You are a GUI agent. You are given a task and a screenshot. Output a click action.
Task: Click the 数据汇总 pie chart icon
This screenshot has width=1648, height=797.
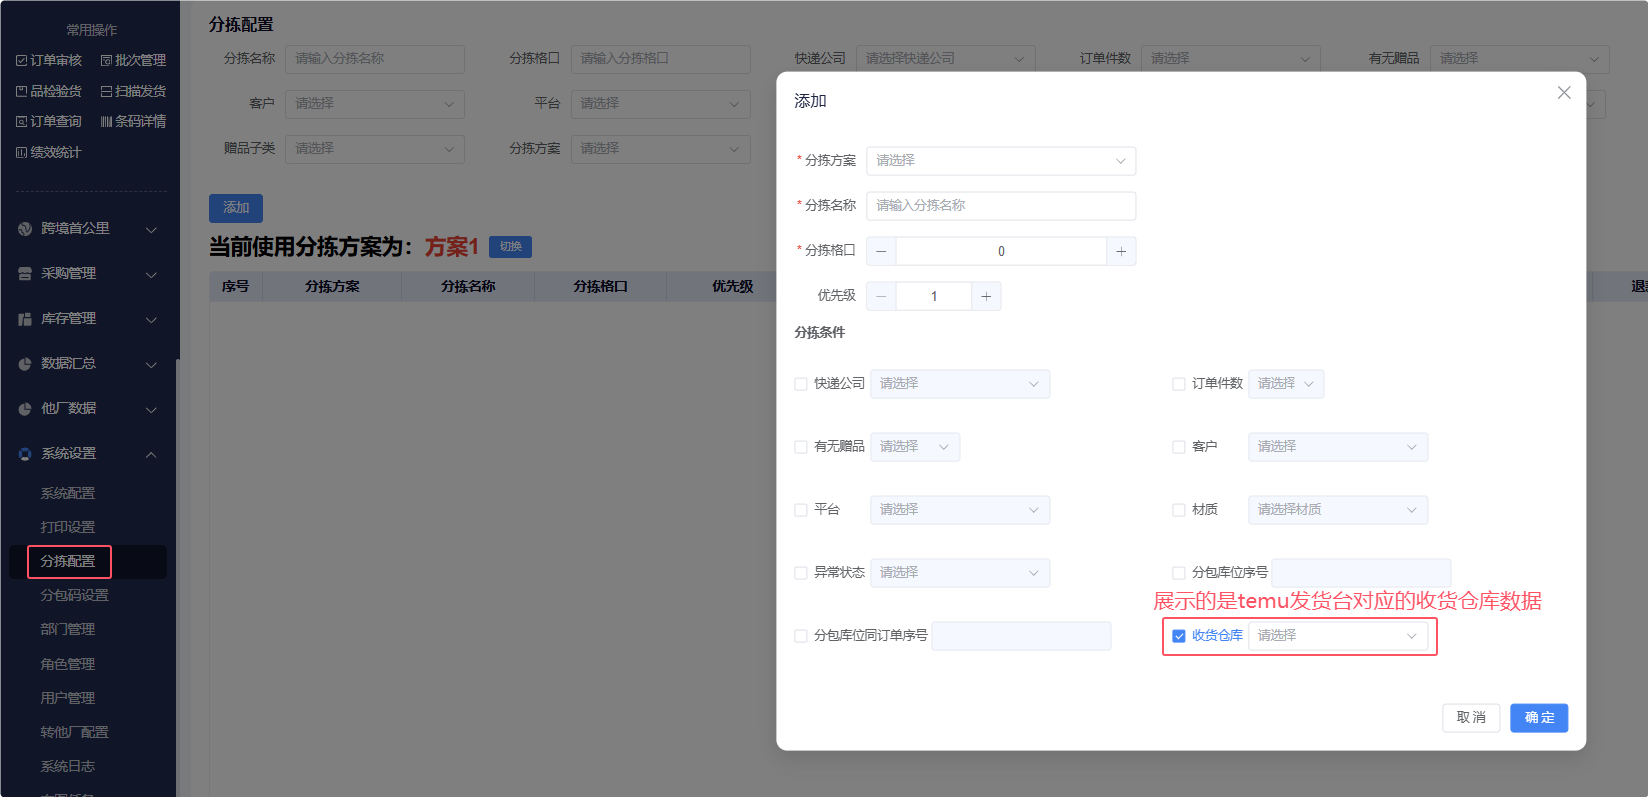tap(25, 364)
